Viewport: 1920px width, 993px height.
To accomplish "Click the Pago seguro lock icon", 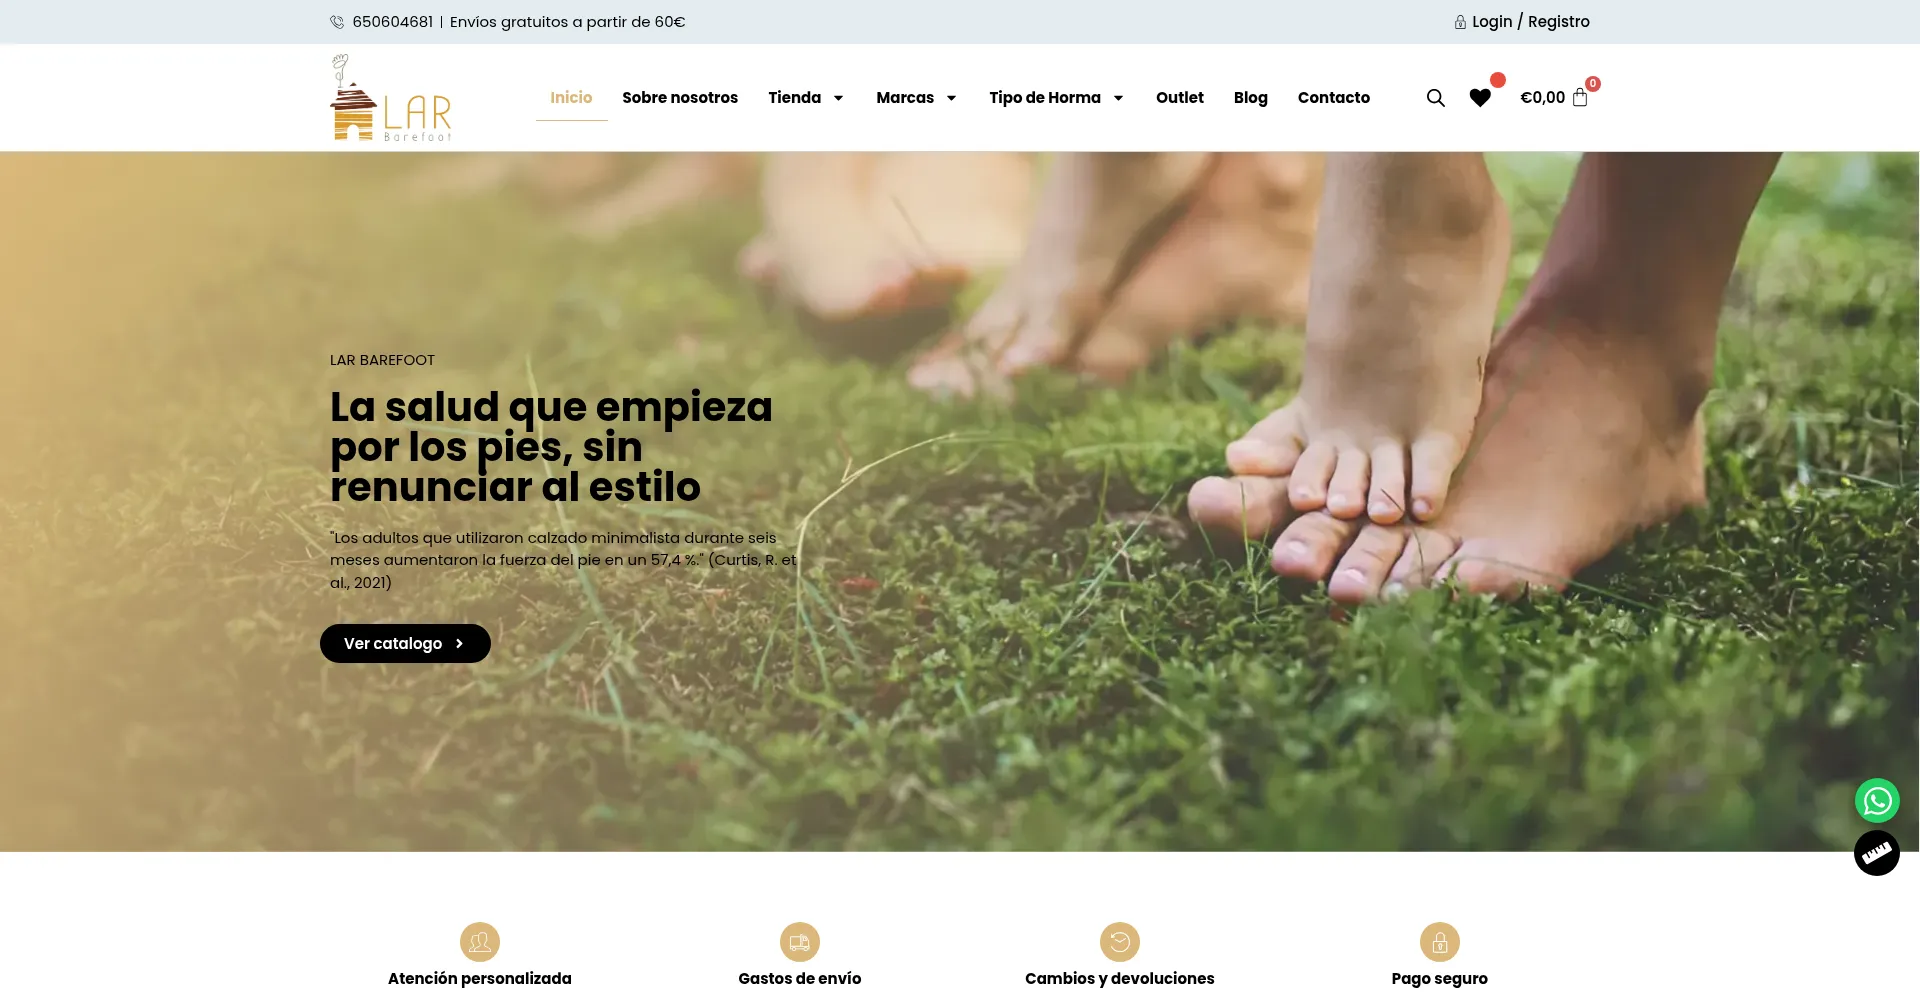I will [x=1440, y=942].
